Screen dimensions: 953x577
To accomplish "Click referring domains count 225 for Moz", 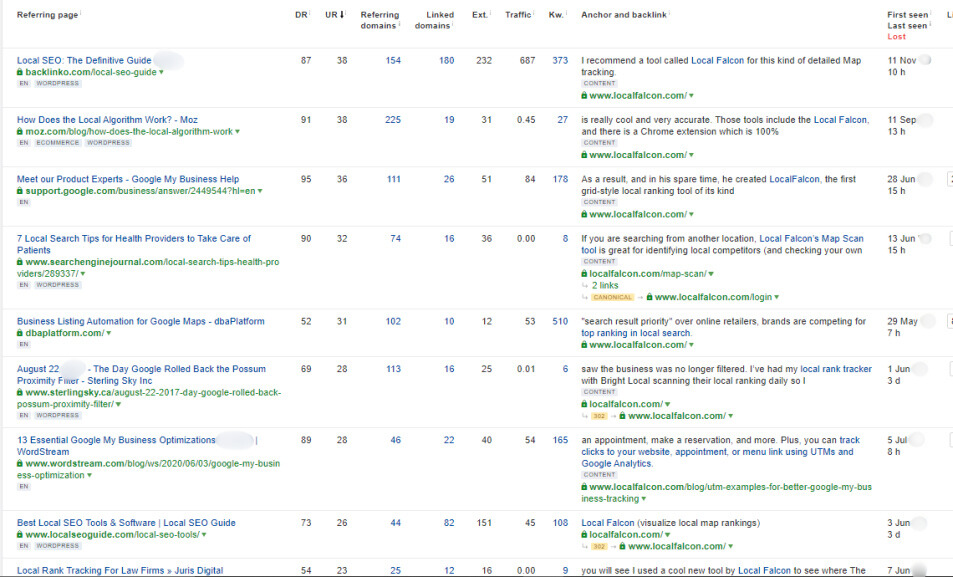I will click(392, 120).
